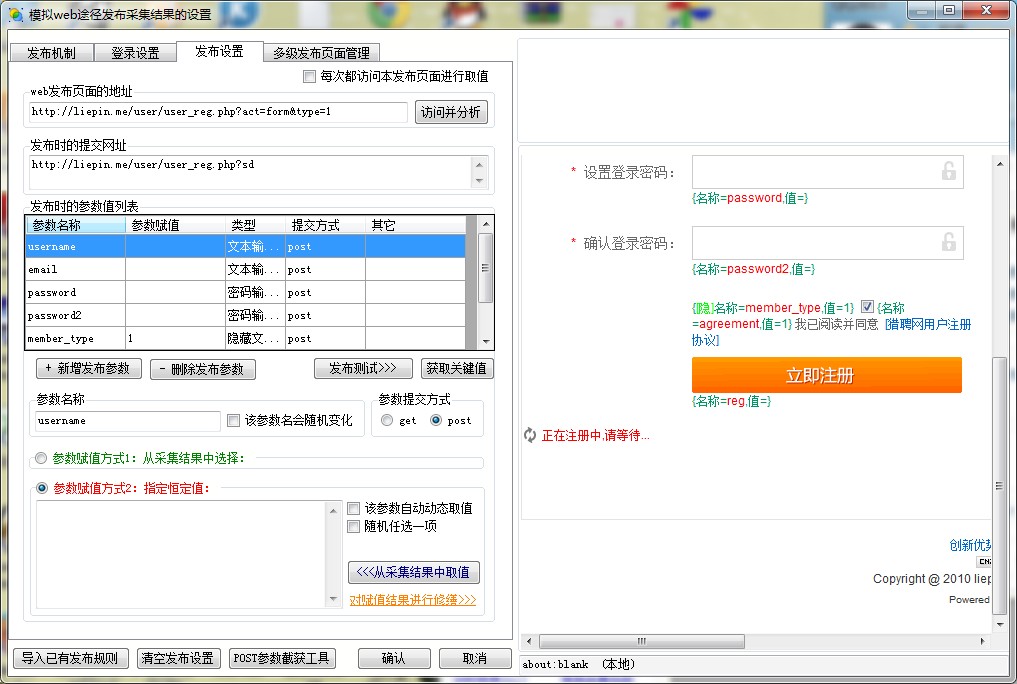This screenshot has height=684, width=1017.
Task: Switch to 登录设置 tab
Action: (x=135, y=53)
